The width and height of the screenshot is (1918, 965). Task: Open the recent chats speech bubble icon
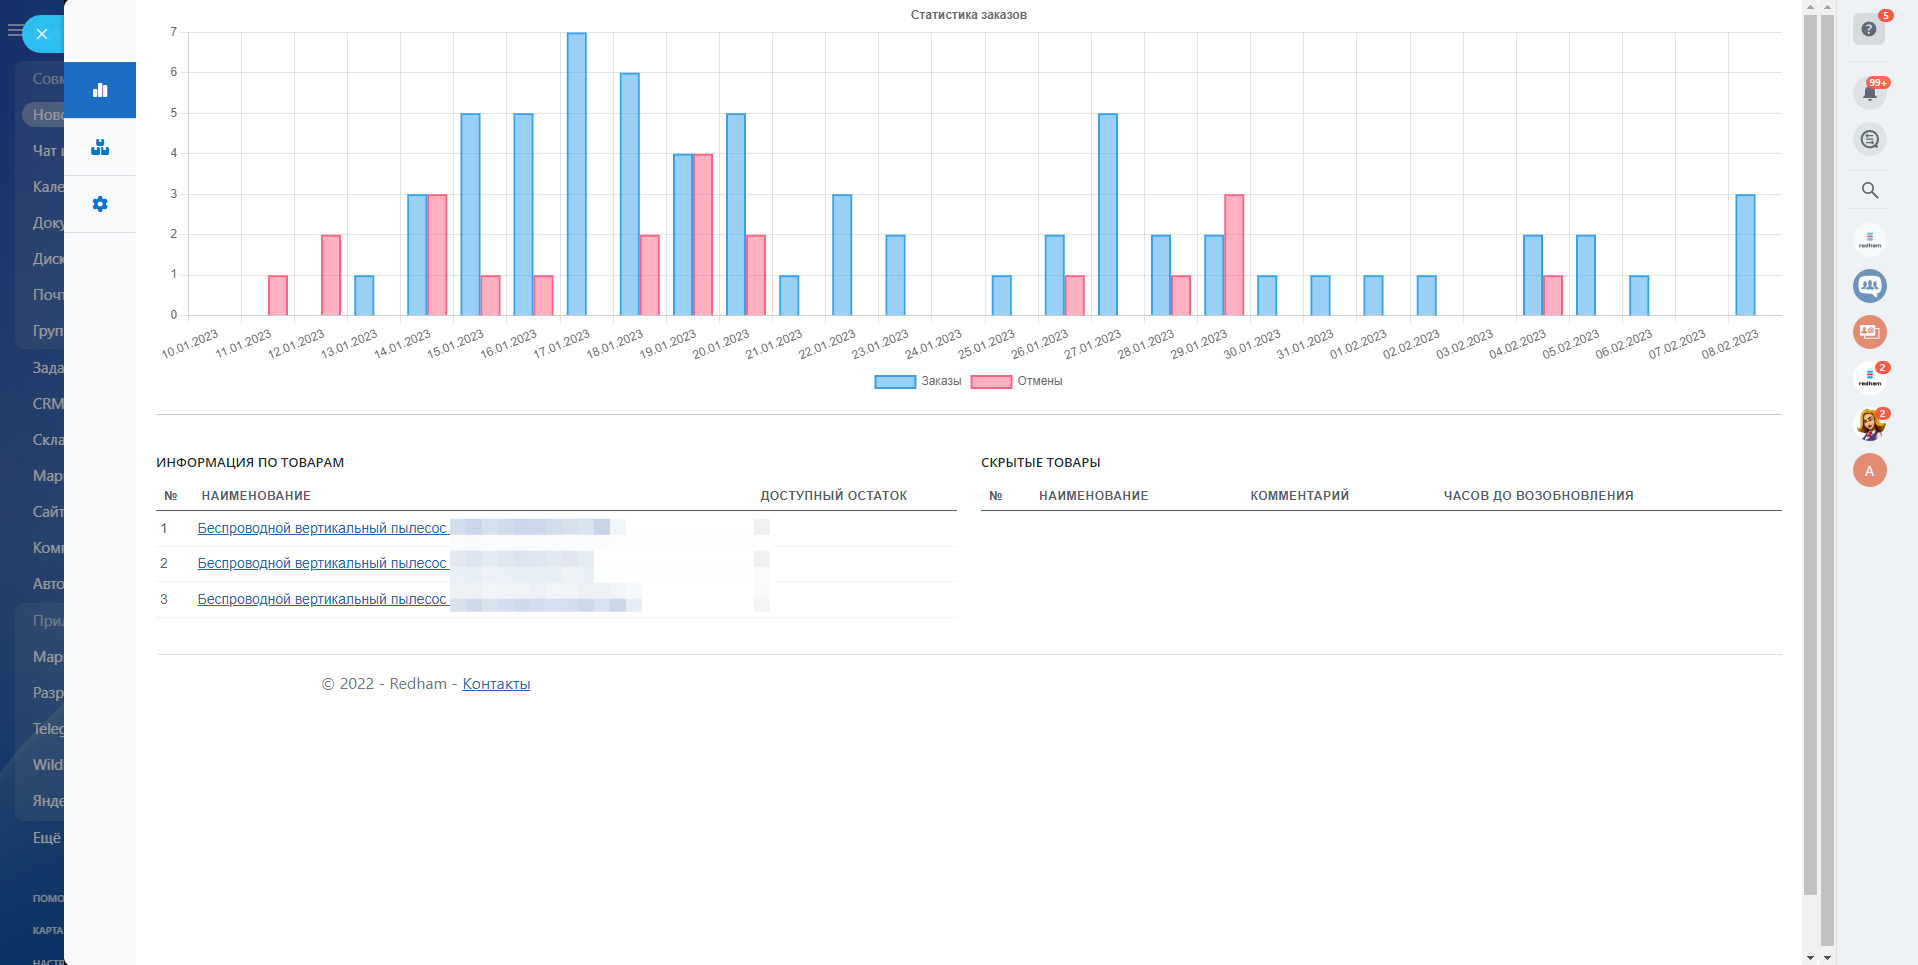1869,139
